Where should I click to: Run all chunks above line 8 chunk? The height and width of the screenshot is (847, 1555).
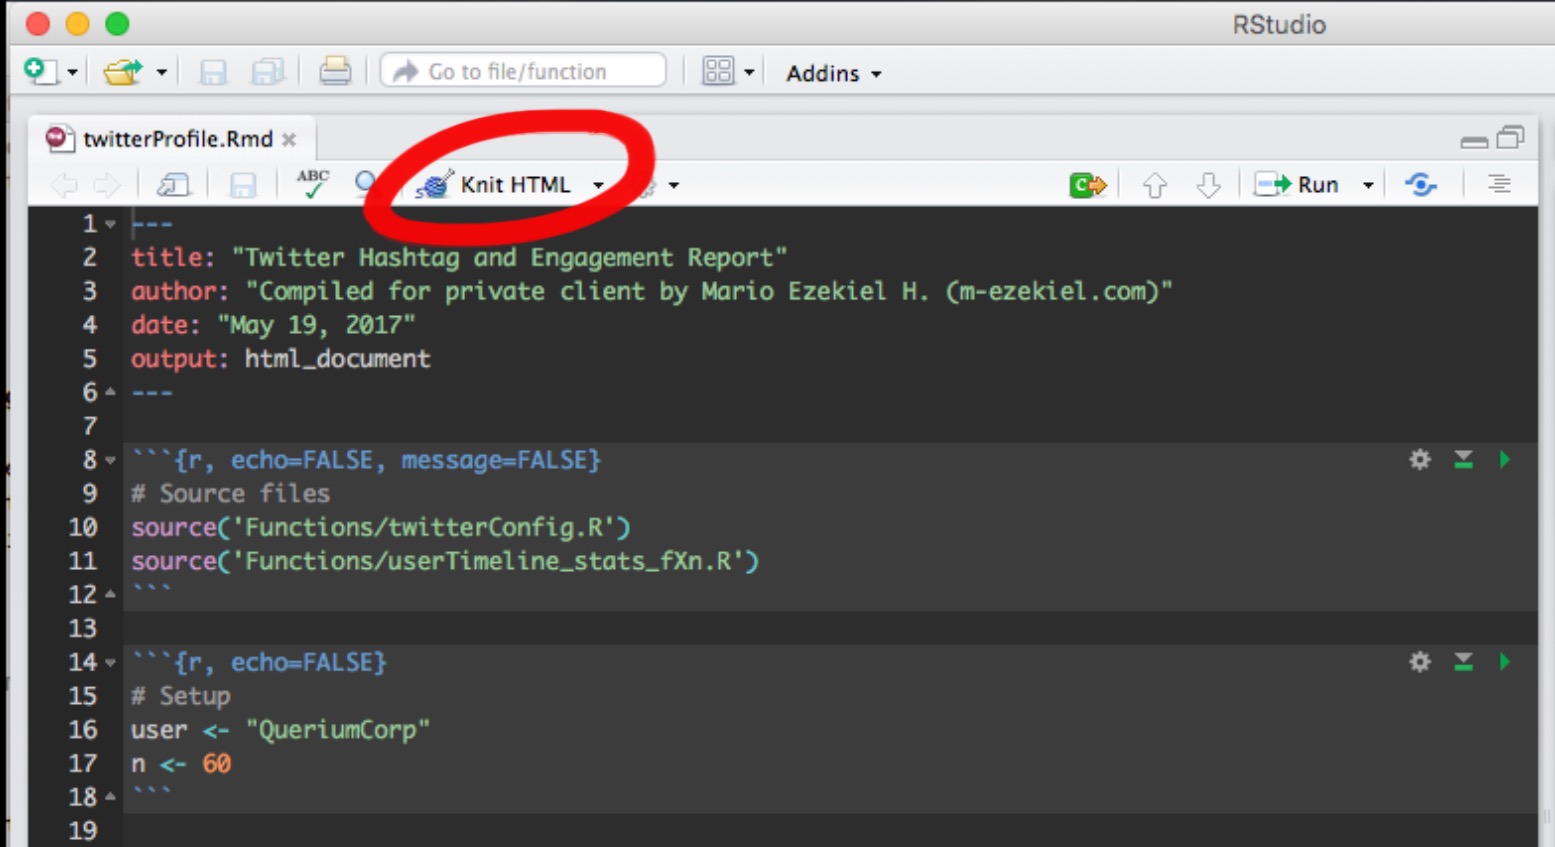pos(1463,460)
